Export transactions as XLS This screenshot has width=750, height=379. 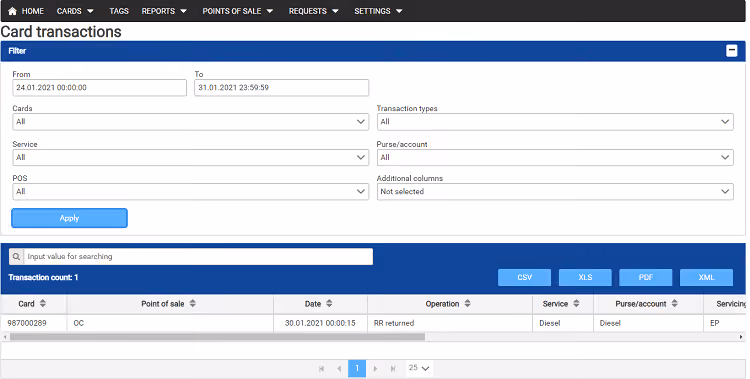585,277
